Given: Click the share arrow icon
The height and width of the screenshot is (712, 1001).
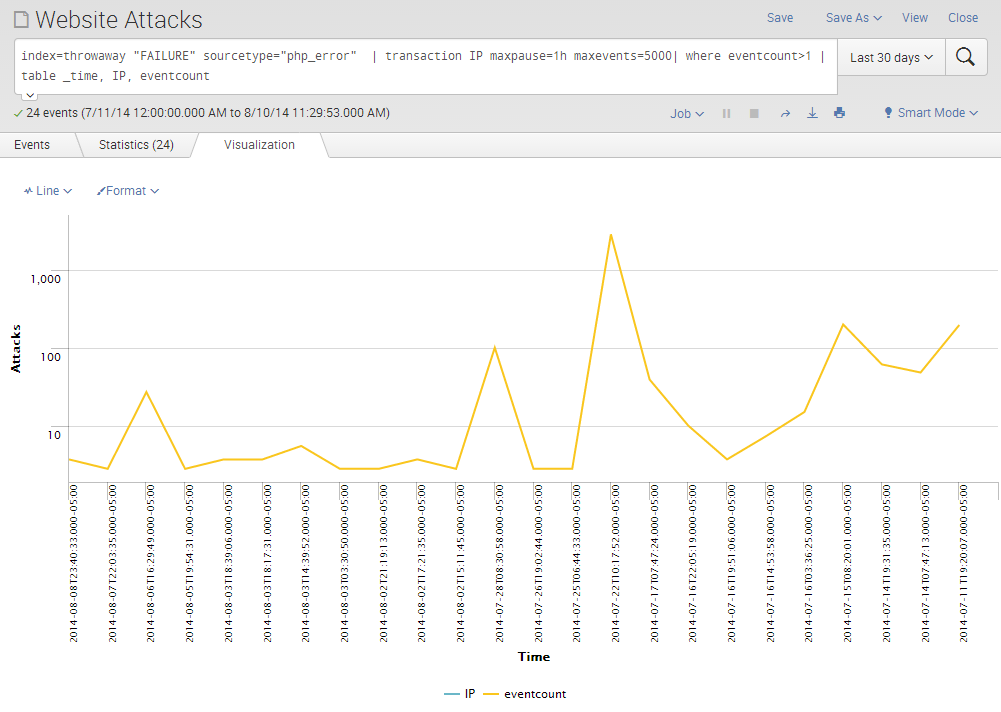Looking at the screenshot, I should click(x=785, y=114).
